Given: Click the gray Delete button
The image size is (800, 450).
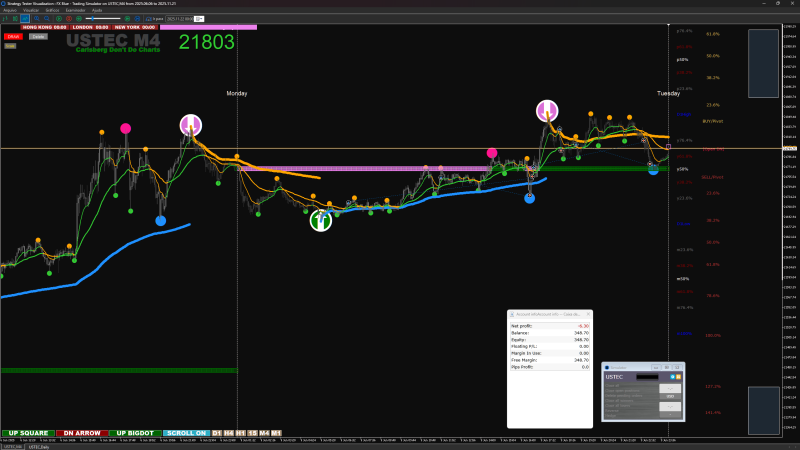Looking at the screenshot, I should [x=38, y=37].
